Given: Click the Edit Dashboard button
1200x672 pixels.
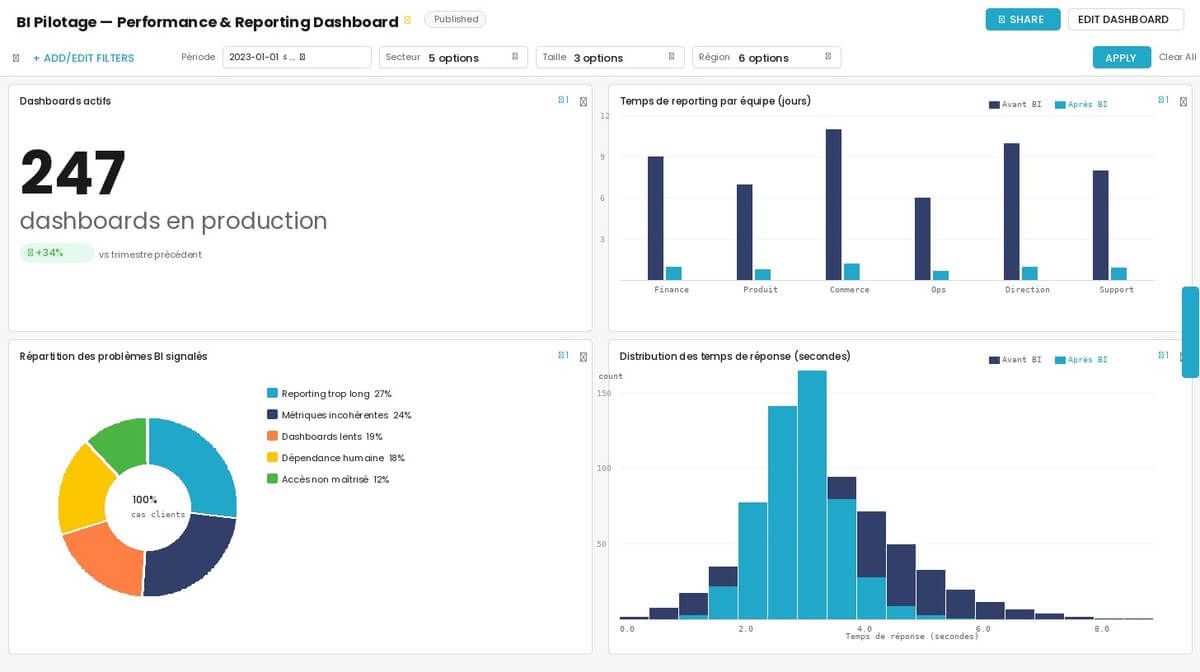Looking at the screenshot, I should 1123,20.
